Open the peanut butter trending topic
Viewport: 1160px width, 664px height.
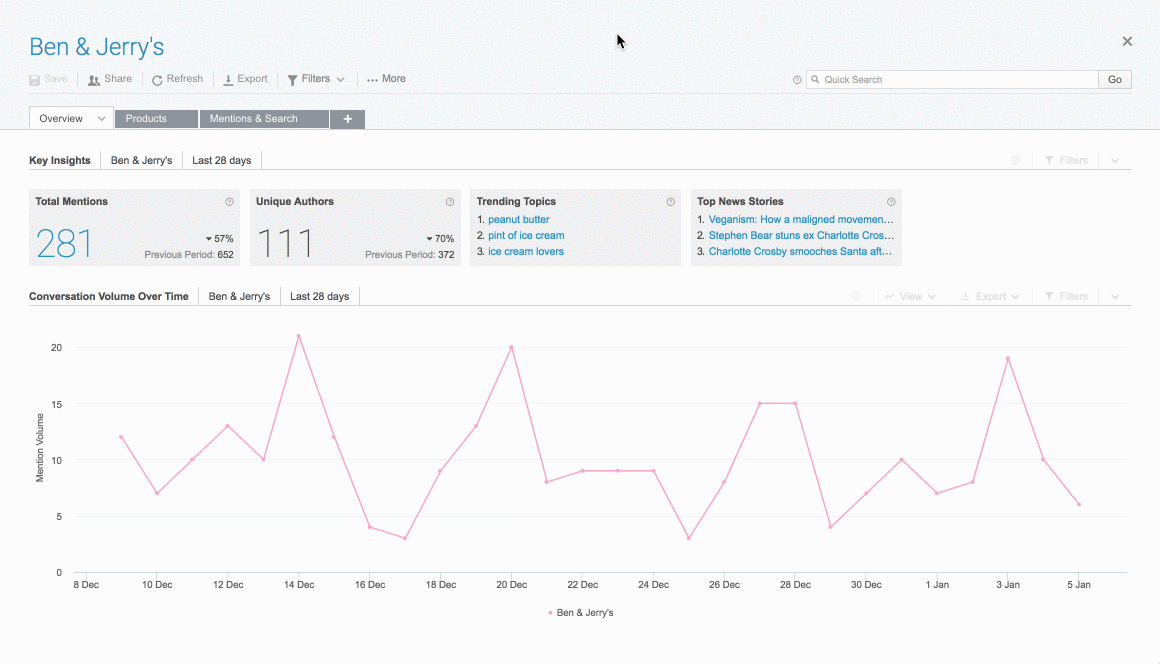coord(518,220)
